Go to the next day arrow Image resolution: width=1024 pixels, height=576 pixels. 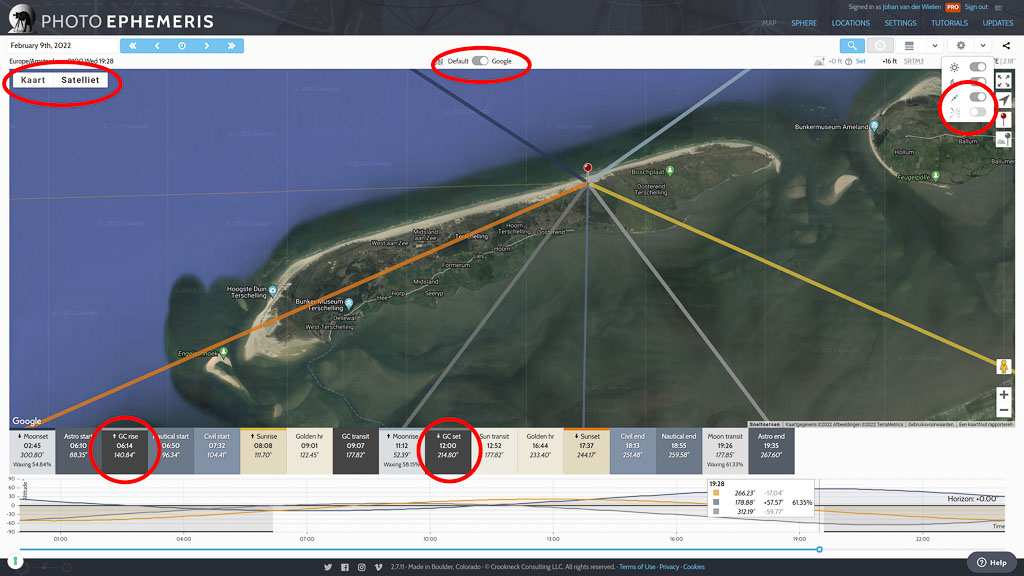(207, 46)
